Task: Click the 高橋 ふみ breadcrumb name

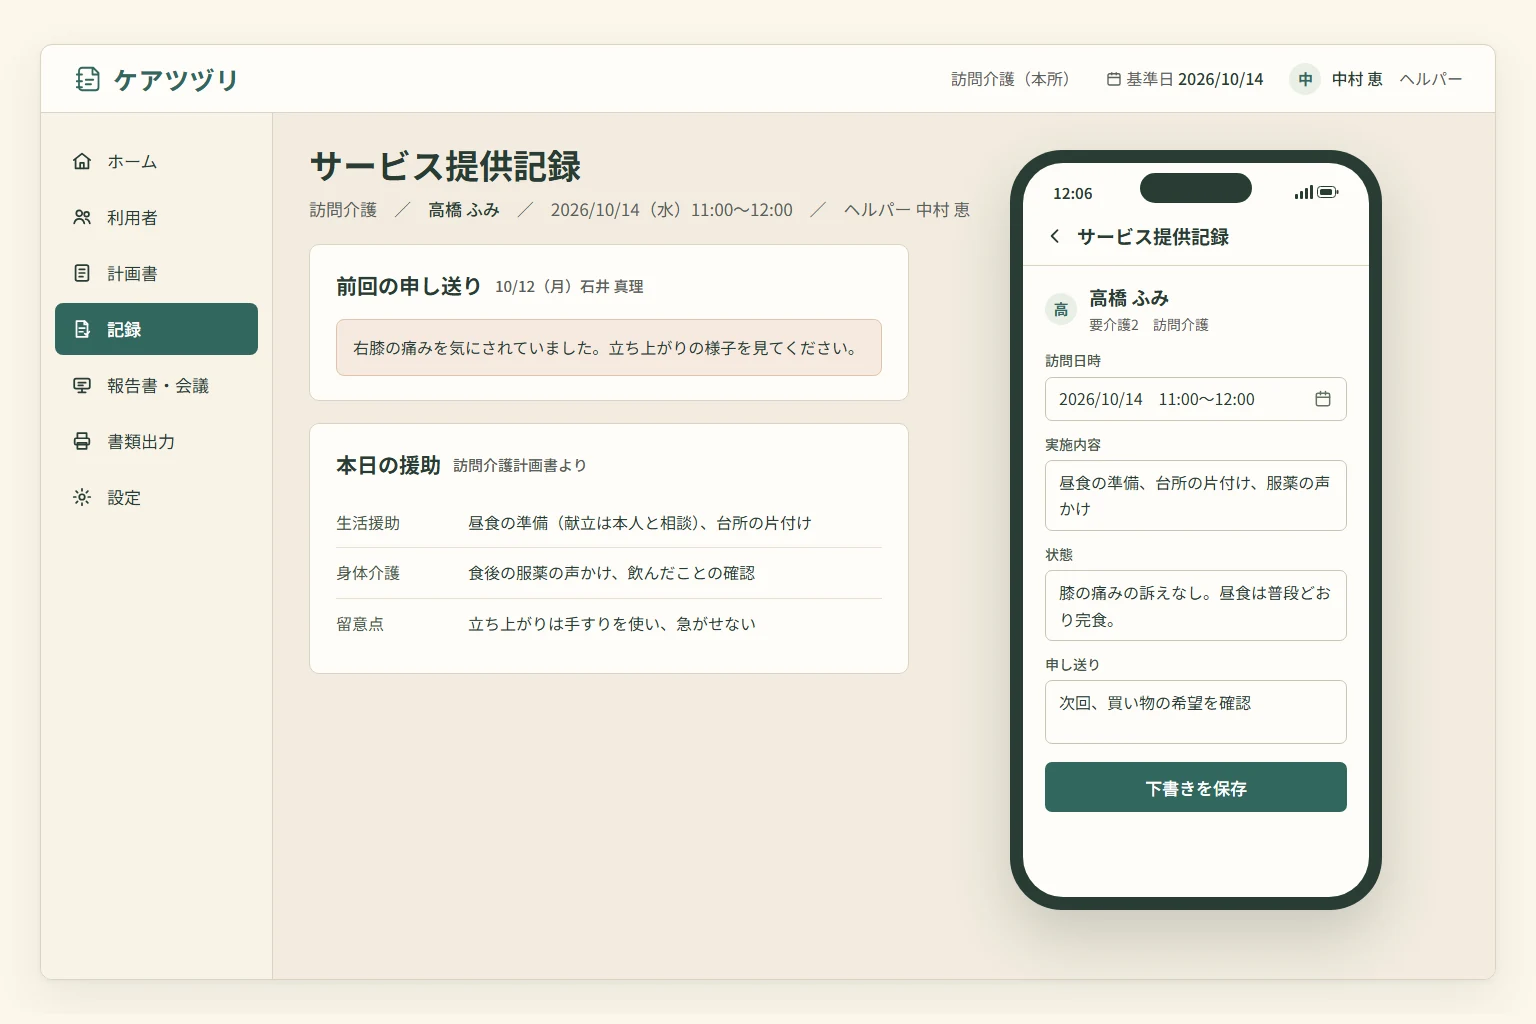Action: [x=464, y=210]
